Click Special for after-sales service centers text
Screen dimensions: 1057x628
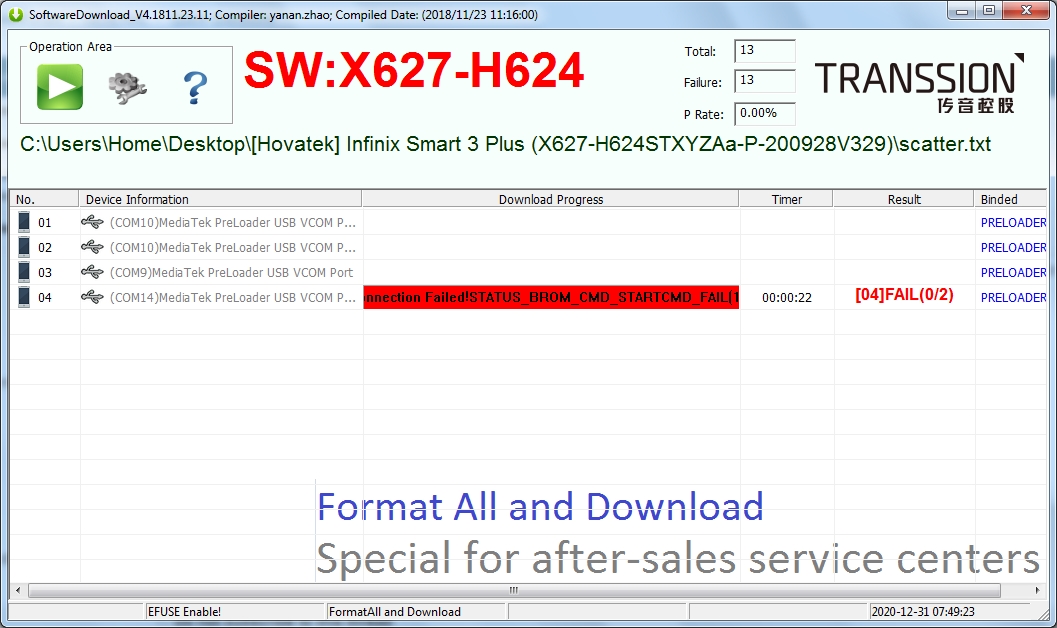coord(678,559)
